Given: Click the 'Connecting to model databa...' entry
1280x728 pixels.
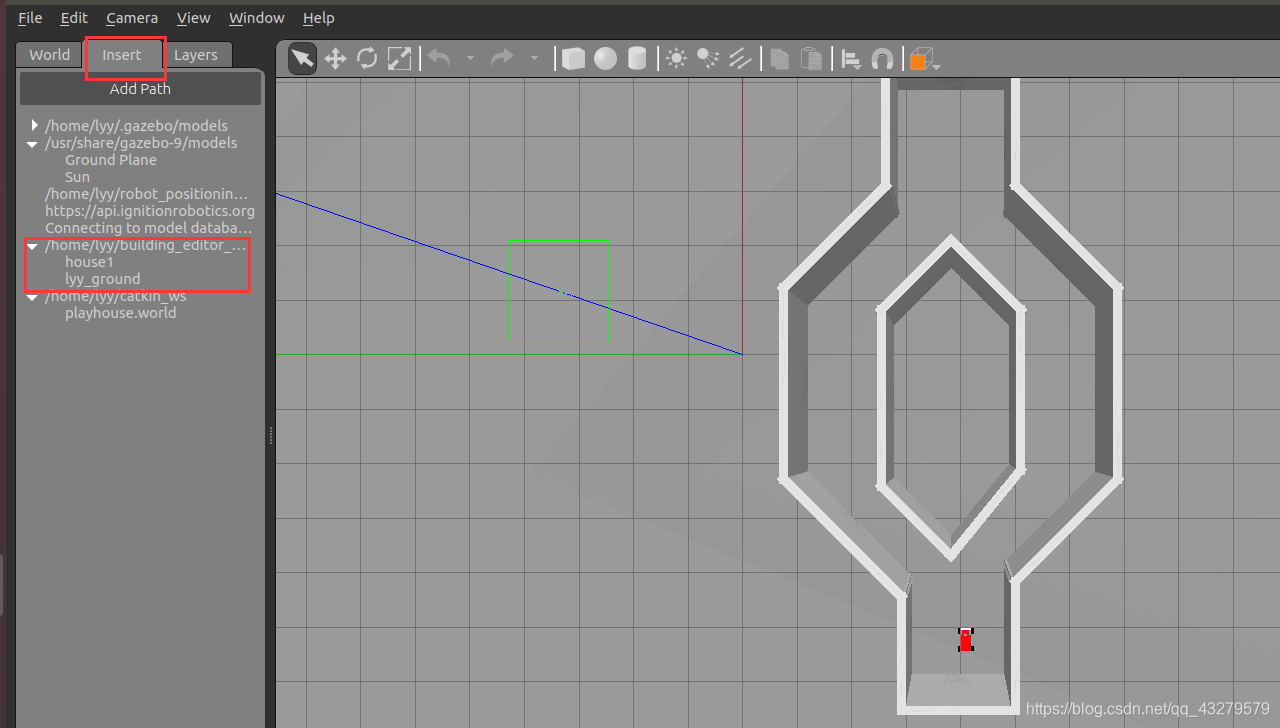Looking at the screenshot, I should pyautogui.click(x=148, y=228).
